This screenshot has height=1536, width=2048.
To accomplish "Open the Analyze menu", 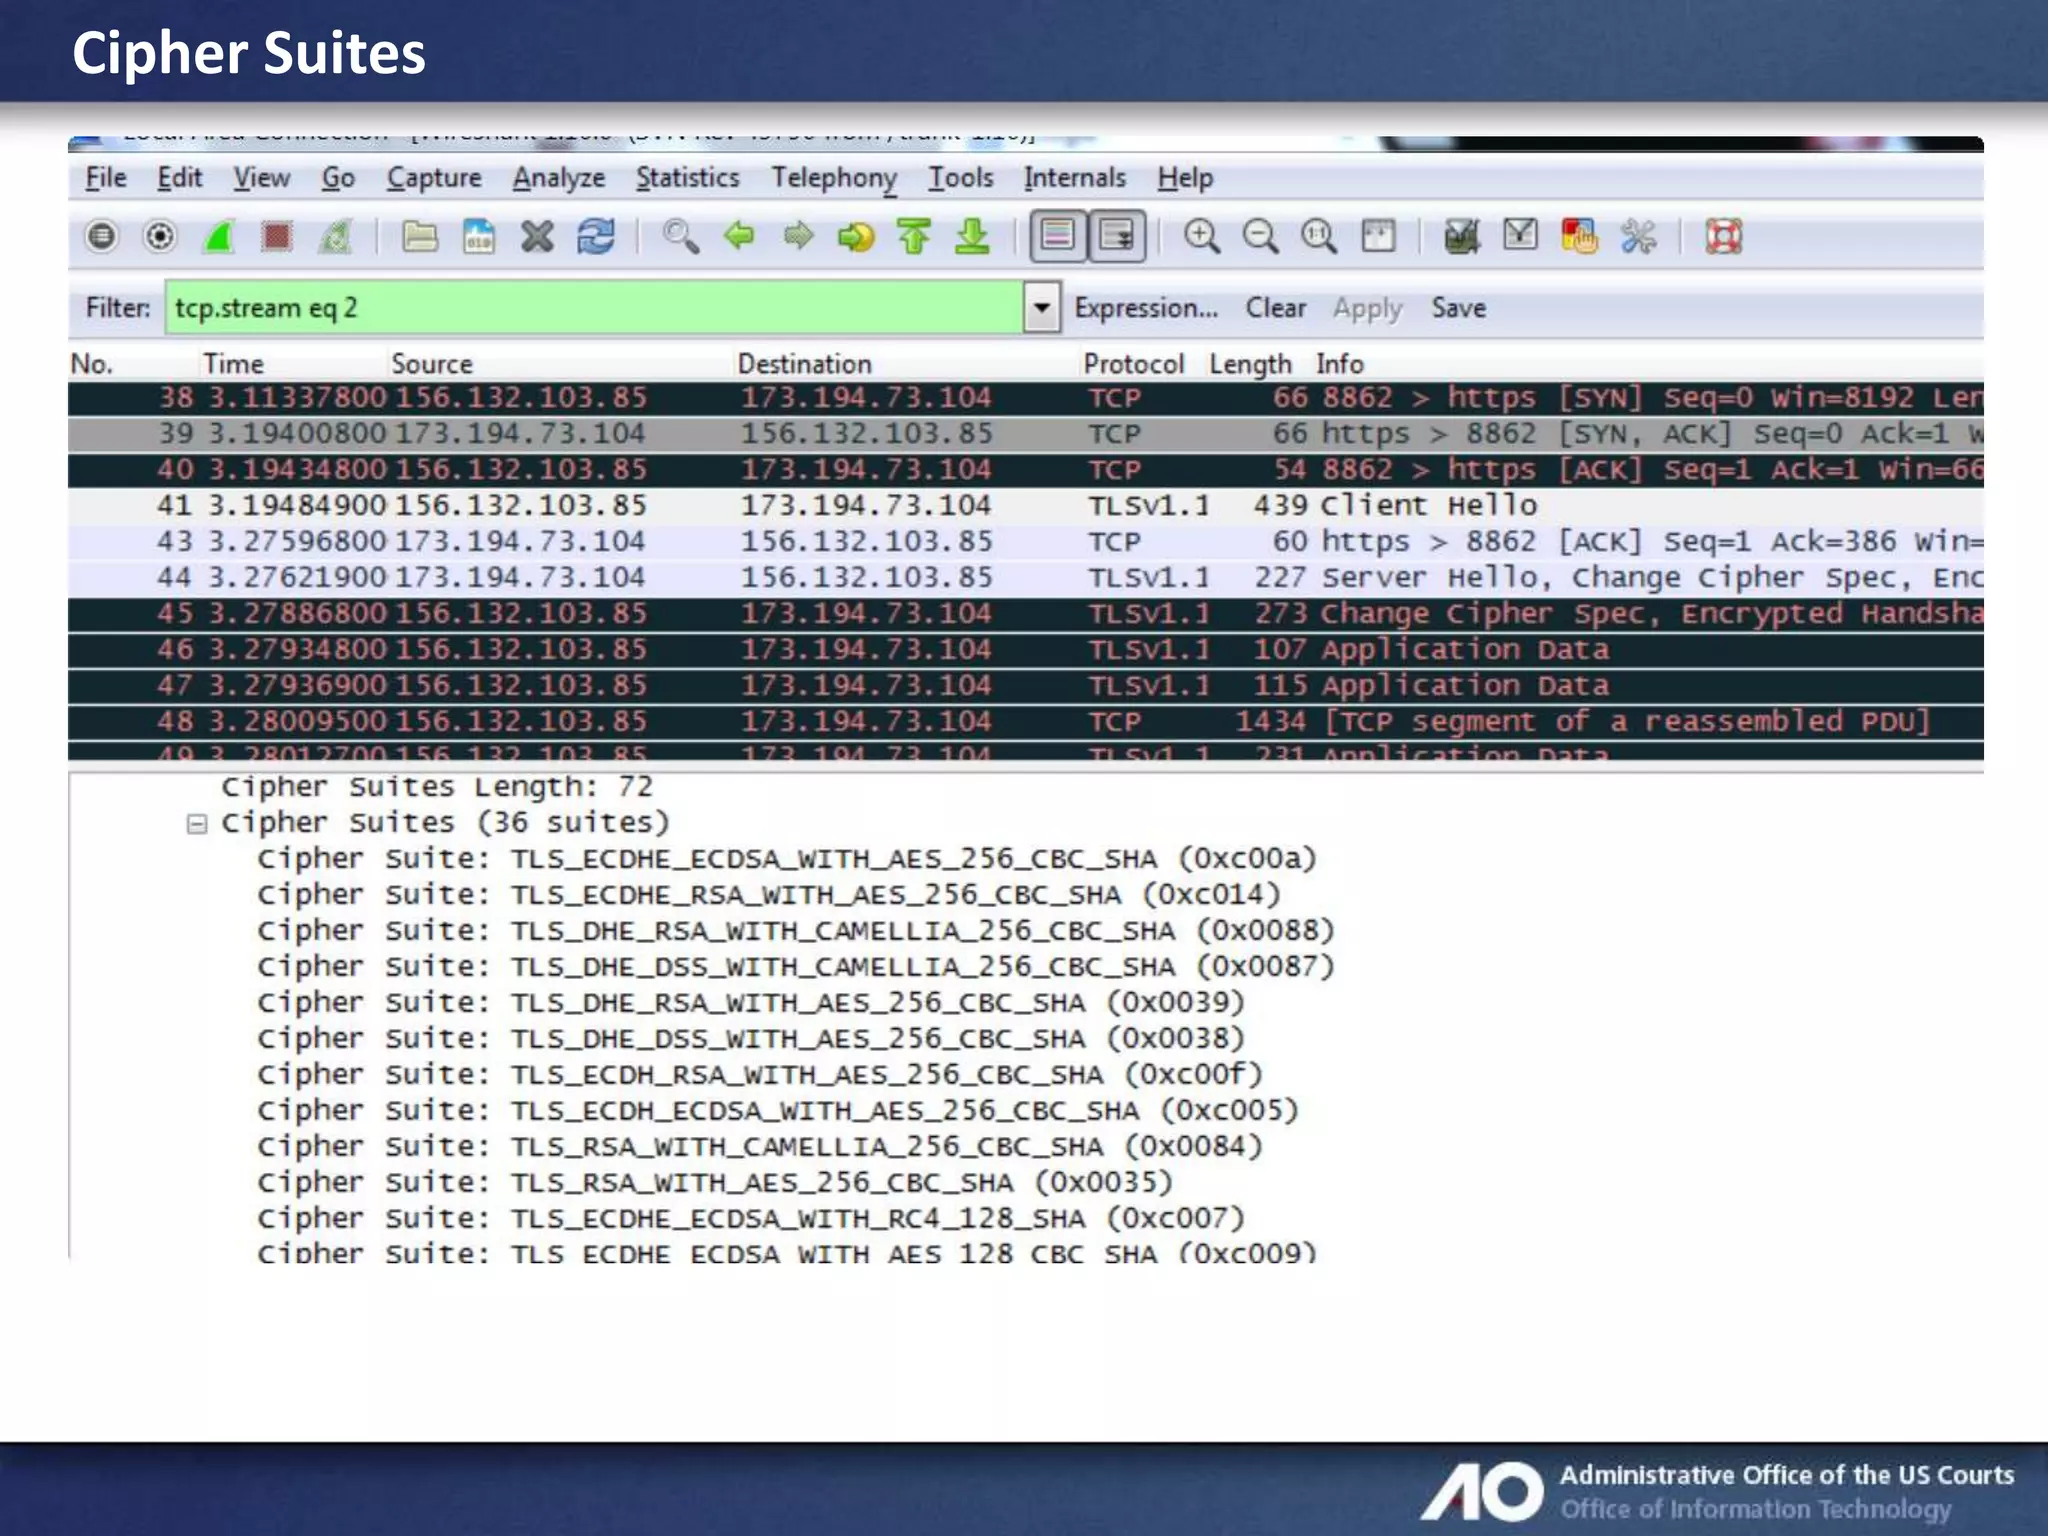I will (558, 178).
